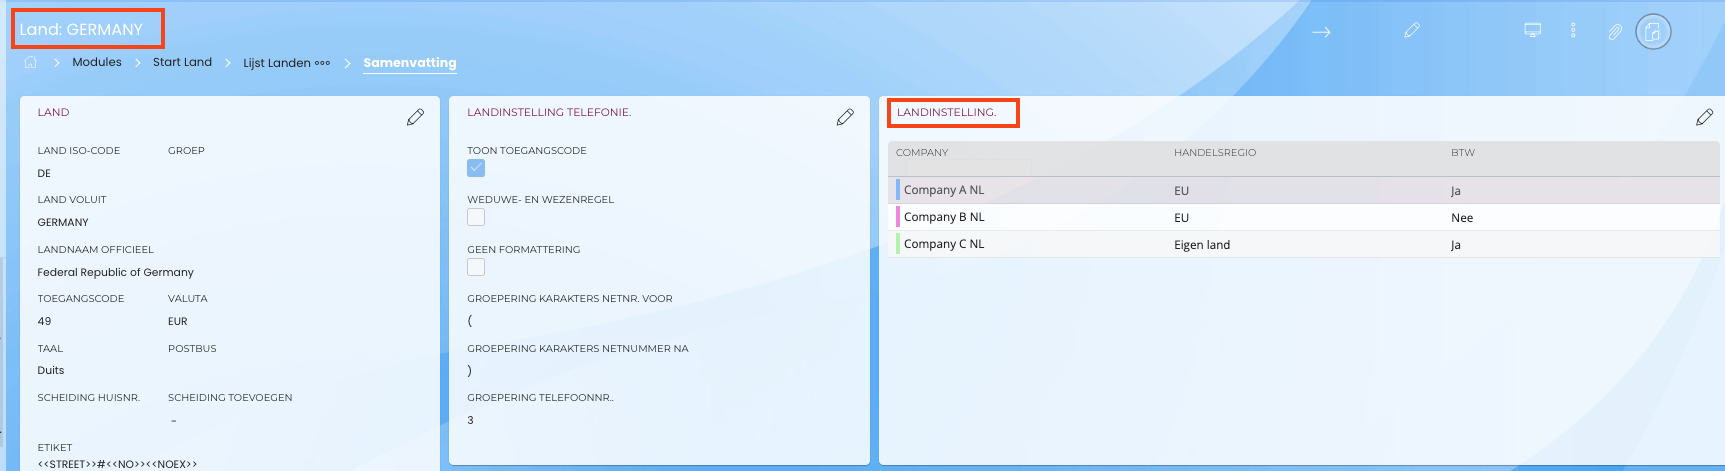Check the Geen Formattering checkbox
Screen dimensions: 1725x471
click(x=476, y=267)
